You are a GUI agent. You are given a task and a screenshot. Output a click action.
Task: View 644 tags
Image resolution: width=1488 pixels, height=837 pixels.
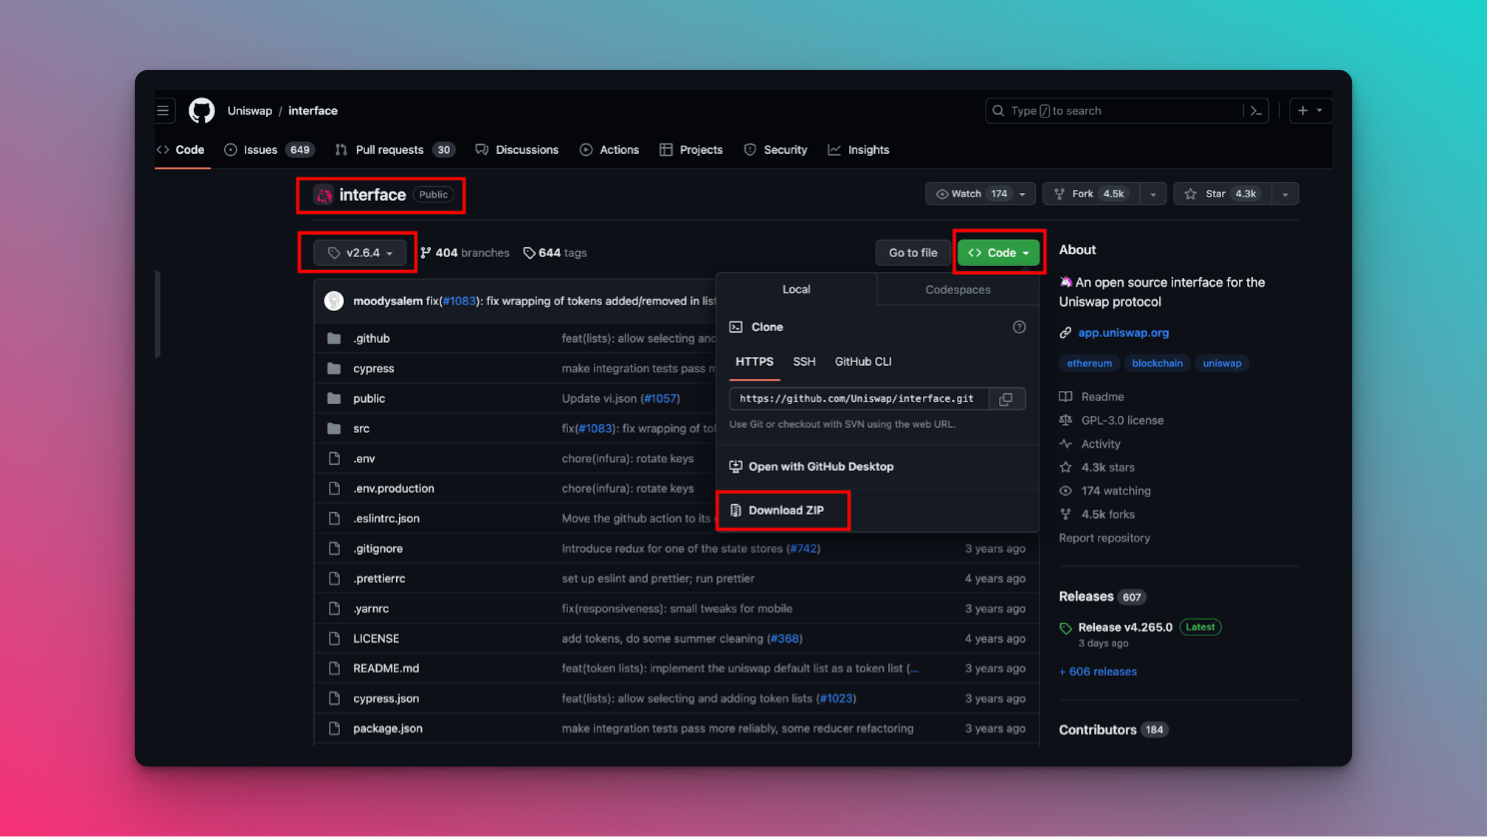coord(555,253)
